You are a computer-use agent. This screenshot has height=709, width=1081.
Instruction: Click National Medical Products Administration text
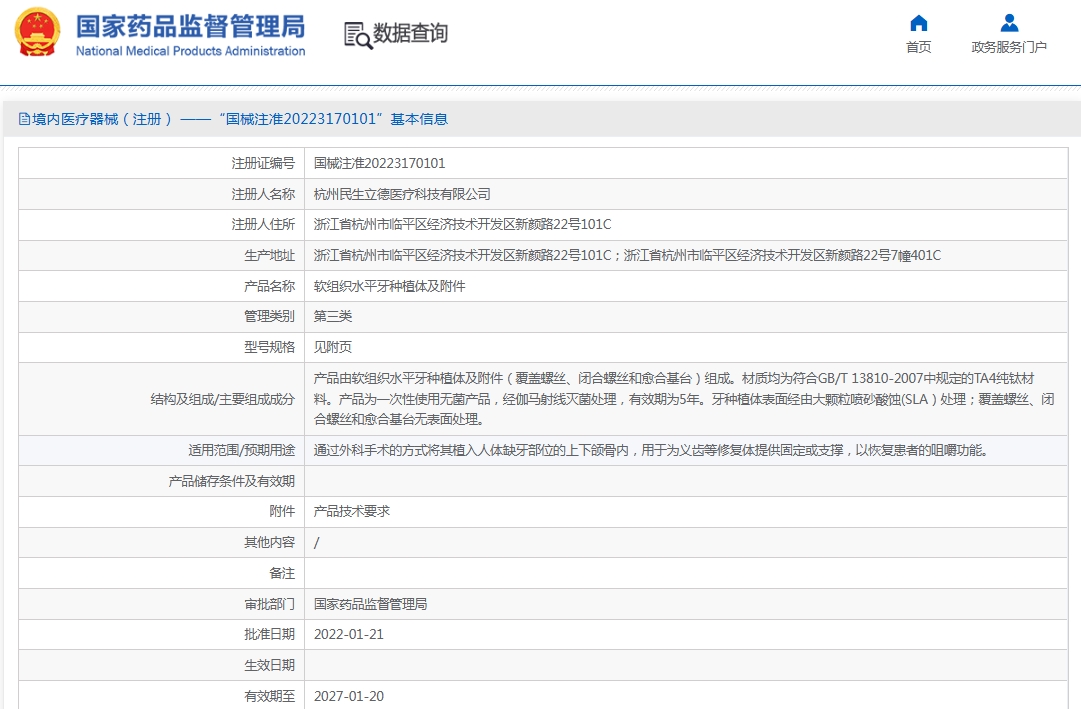190,51
